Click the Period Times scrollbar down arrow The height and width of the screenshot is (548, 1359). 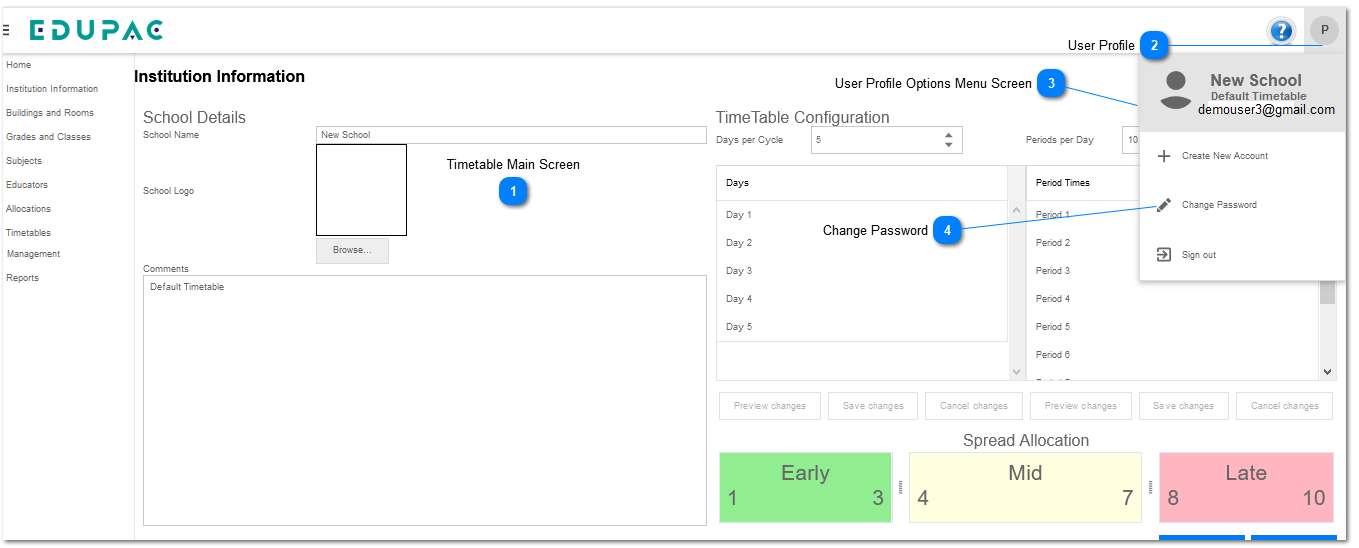[1328, 372]
